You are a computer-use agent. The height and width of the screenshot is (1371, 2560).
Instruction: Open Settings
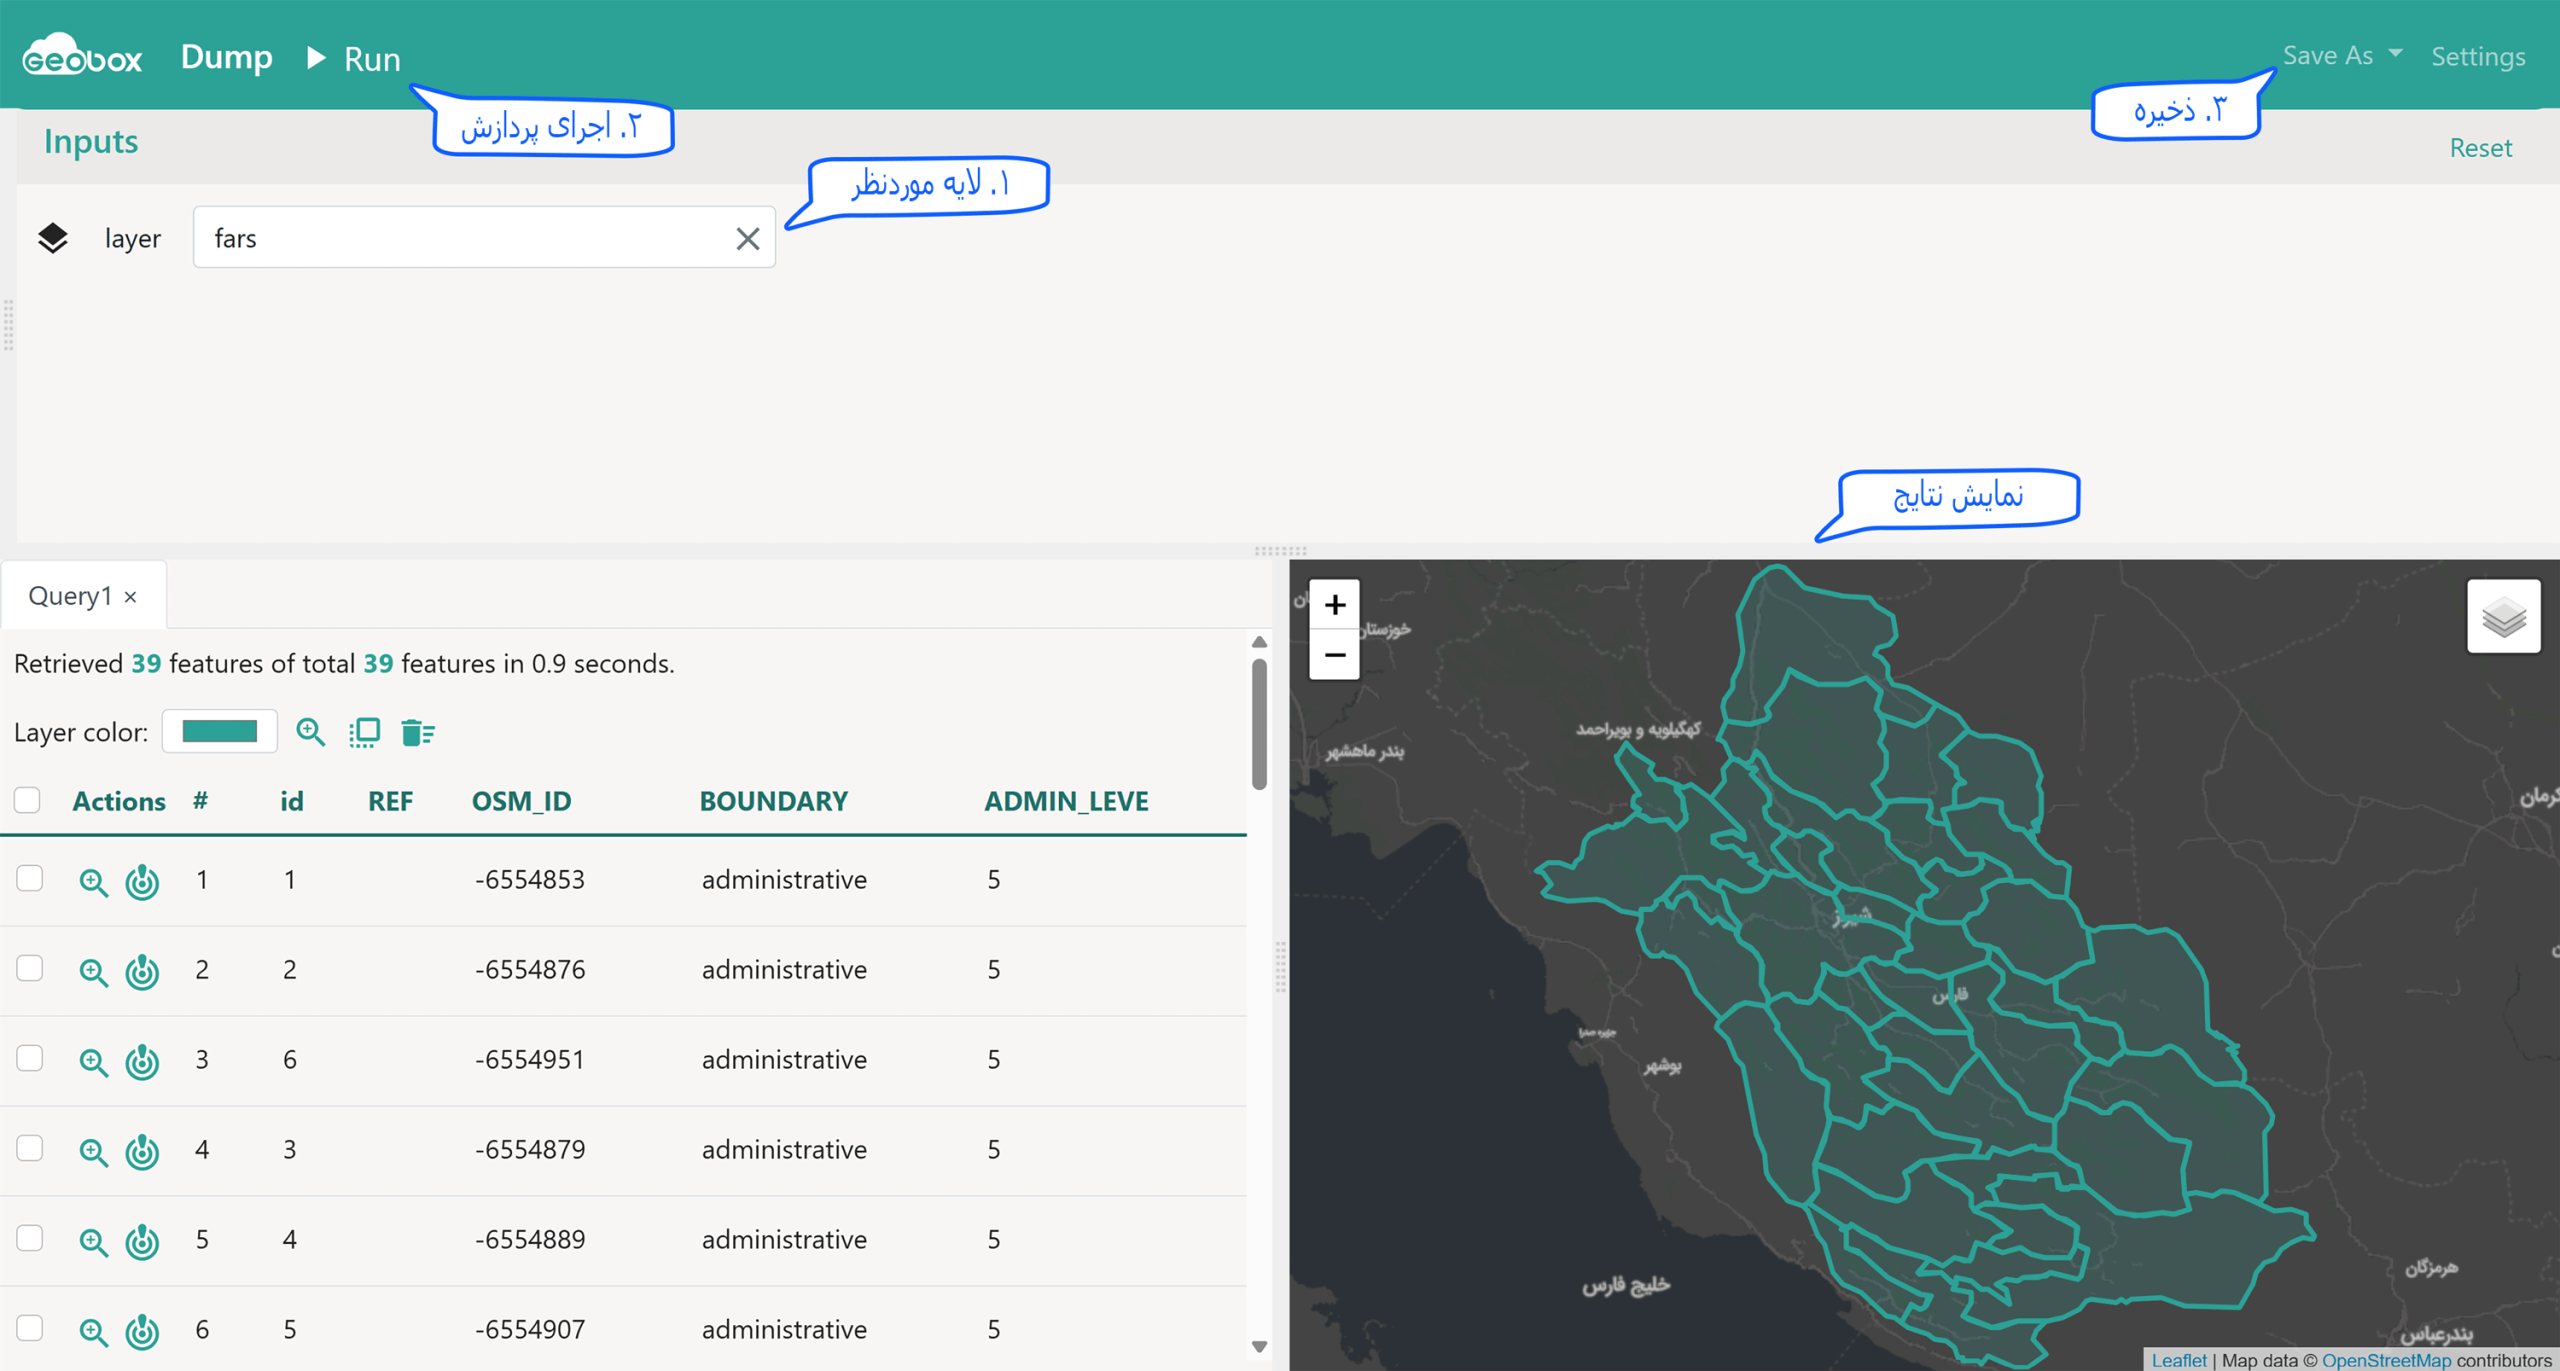(x=2478, y=56)
